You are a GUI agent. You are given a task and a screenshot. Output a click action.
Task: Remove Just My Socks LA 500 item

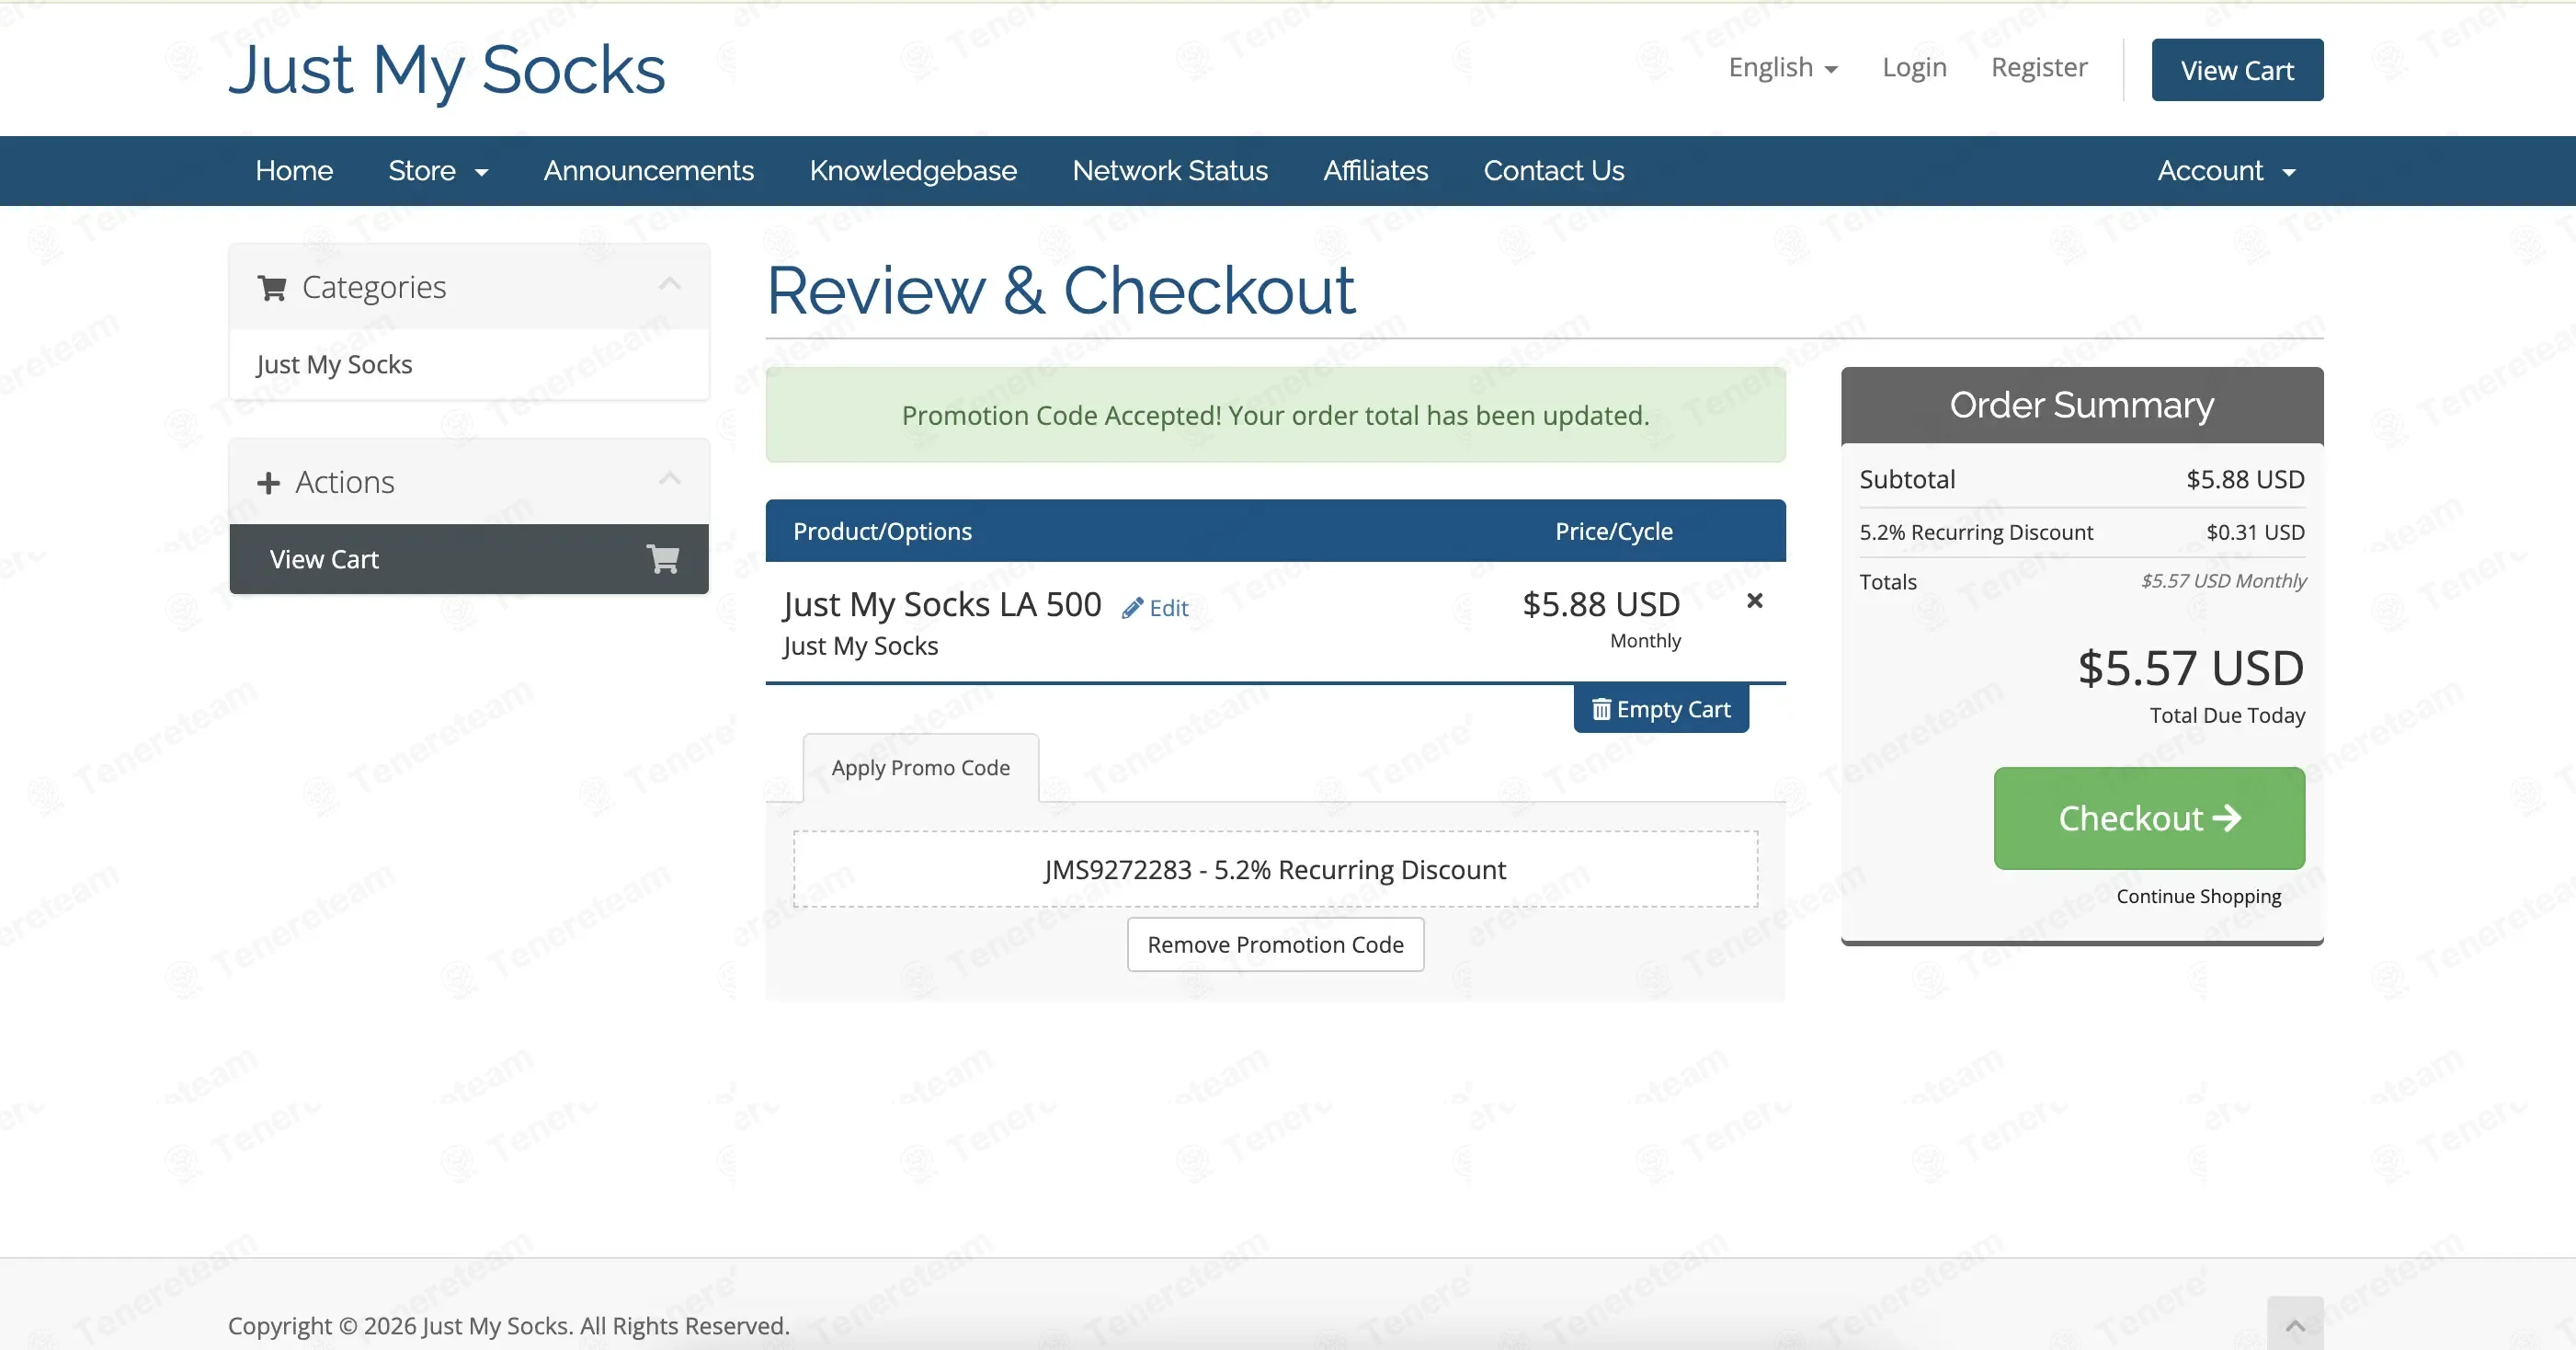pos(1754,601)
